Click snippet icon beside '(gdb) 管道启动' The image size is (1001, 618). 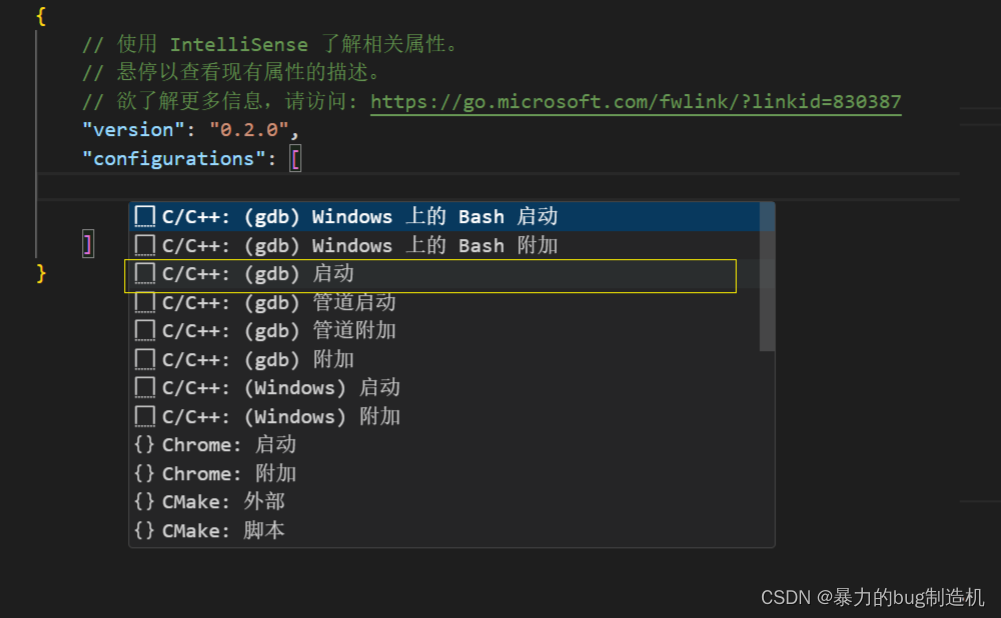point(145,303)
